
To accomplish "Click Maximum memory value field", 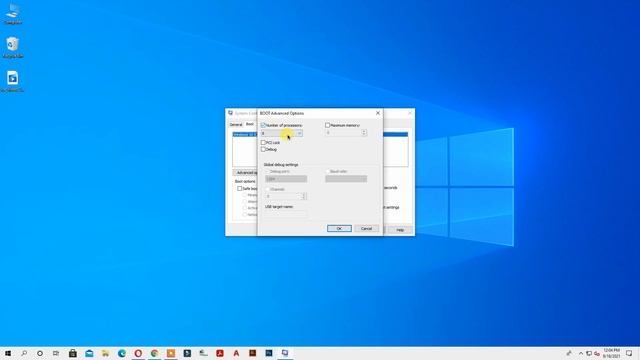I will [x=343, y=133].
